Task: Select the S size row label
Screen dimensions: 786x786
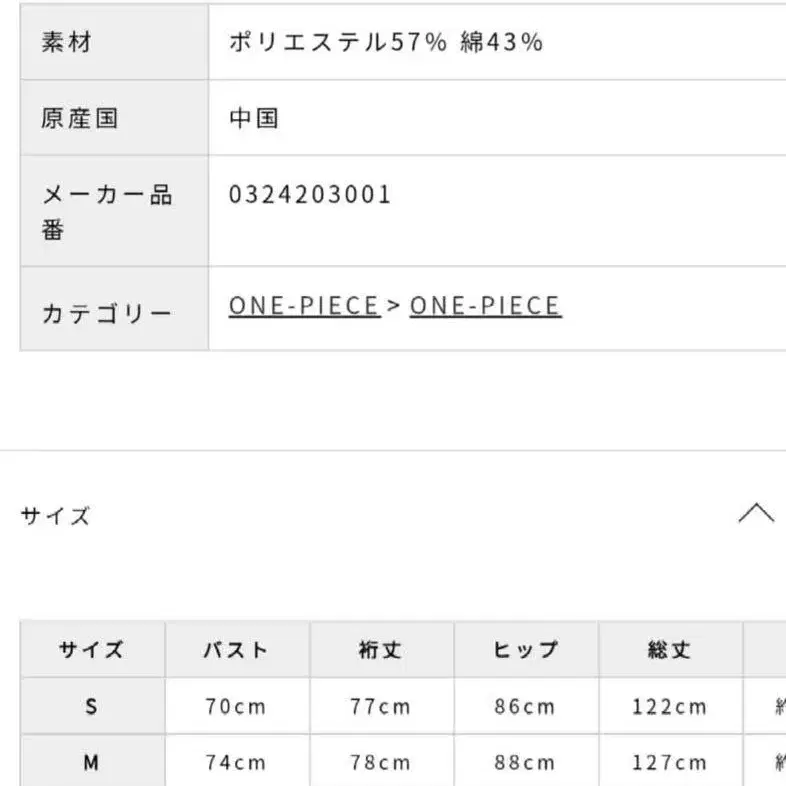Action: (92, 707)
